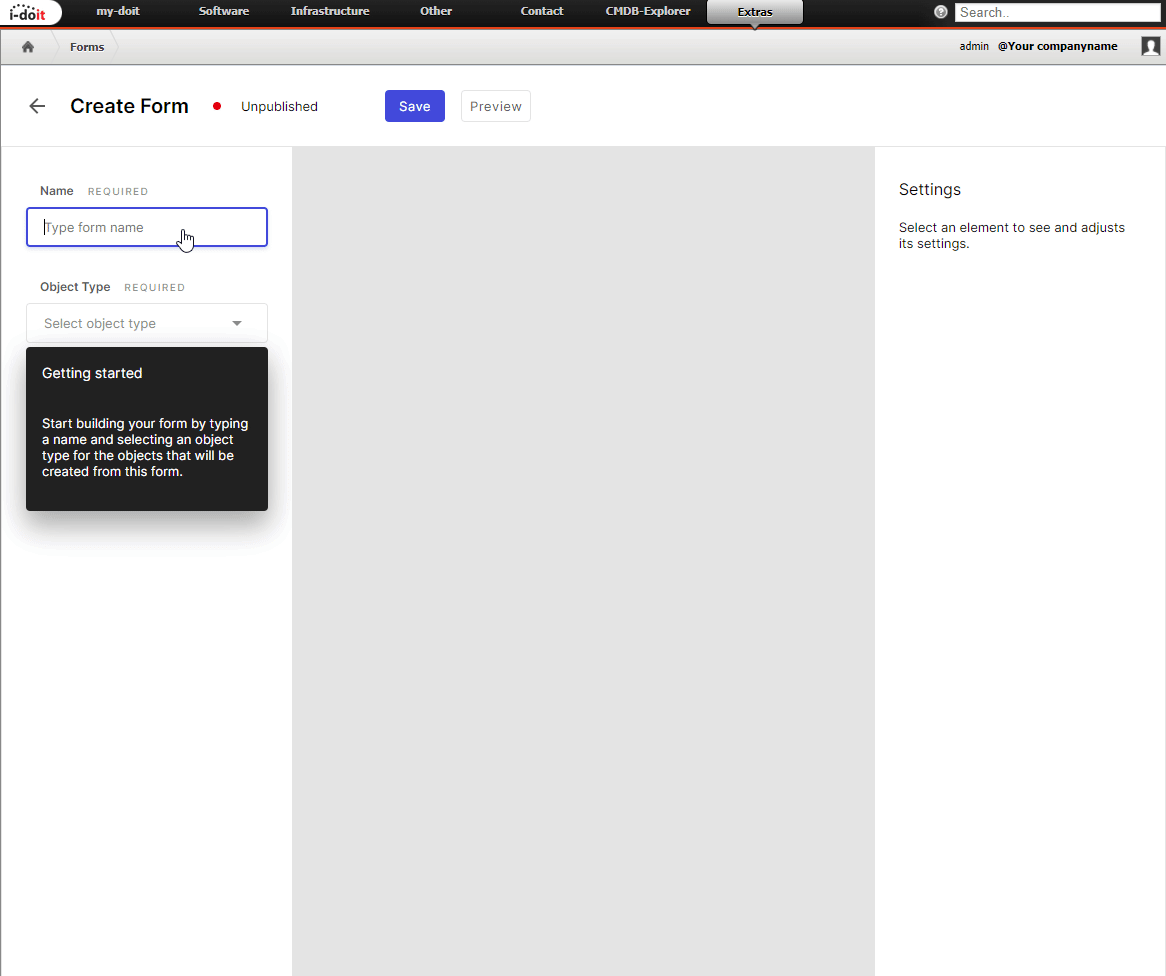Screen dimensions: 1166x976
Task: Go to the home icon in breadcrumb
Action: [28, 47]
